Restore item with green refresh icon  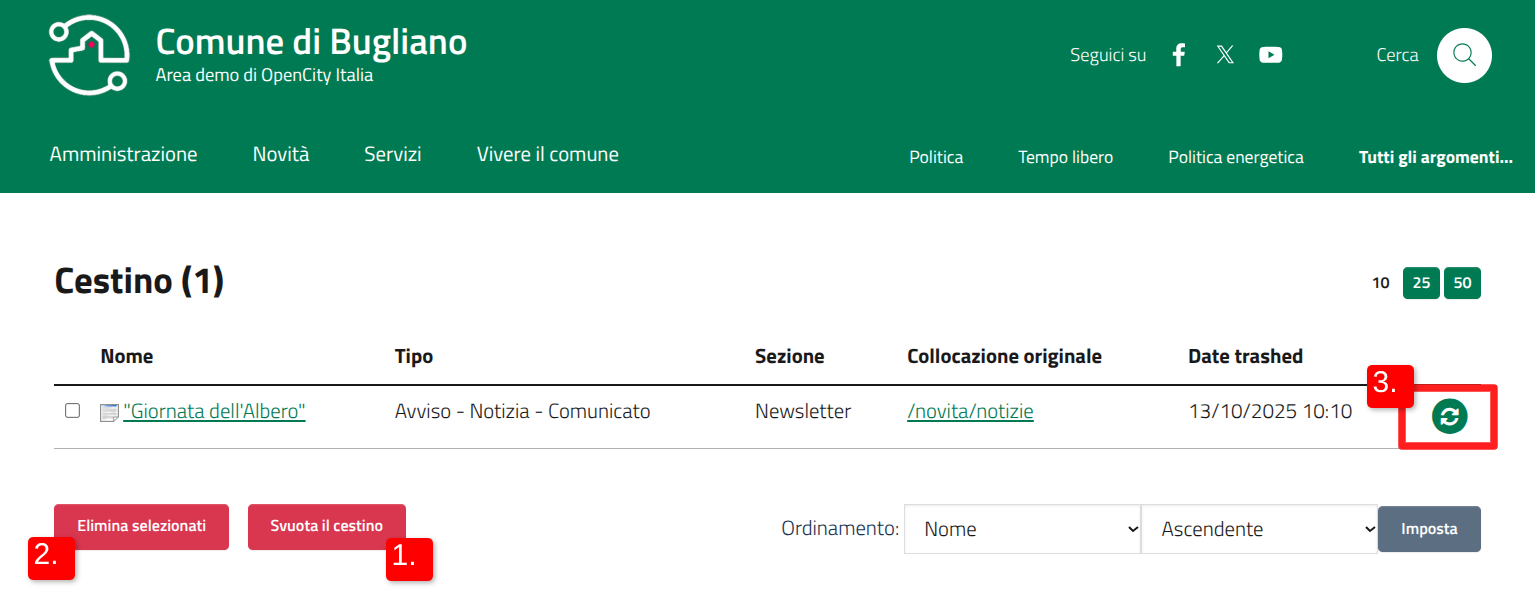tap(1449, 416)
